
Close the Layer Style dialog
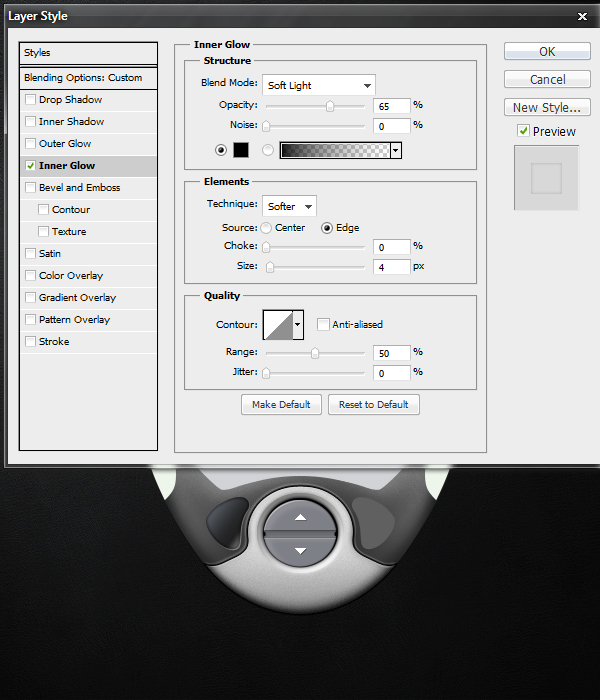[x=582, y=17]
